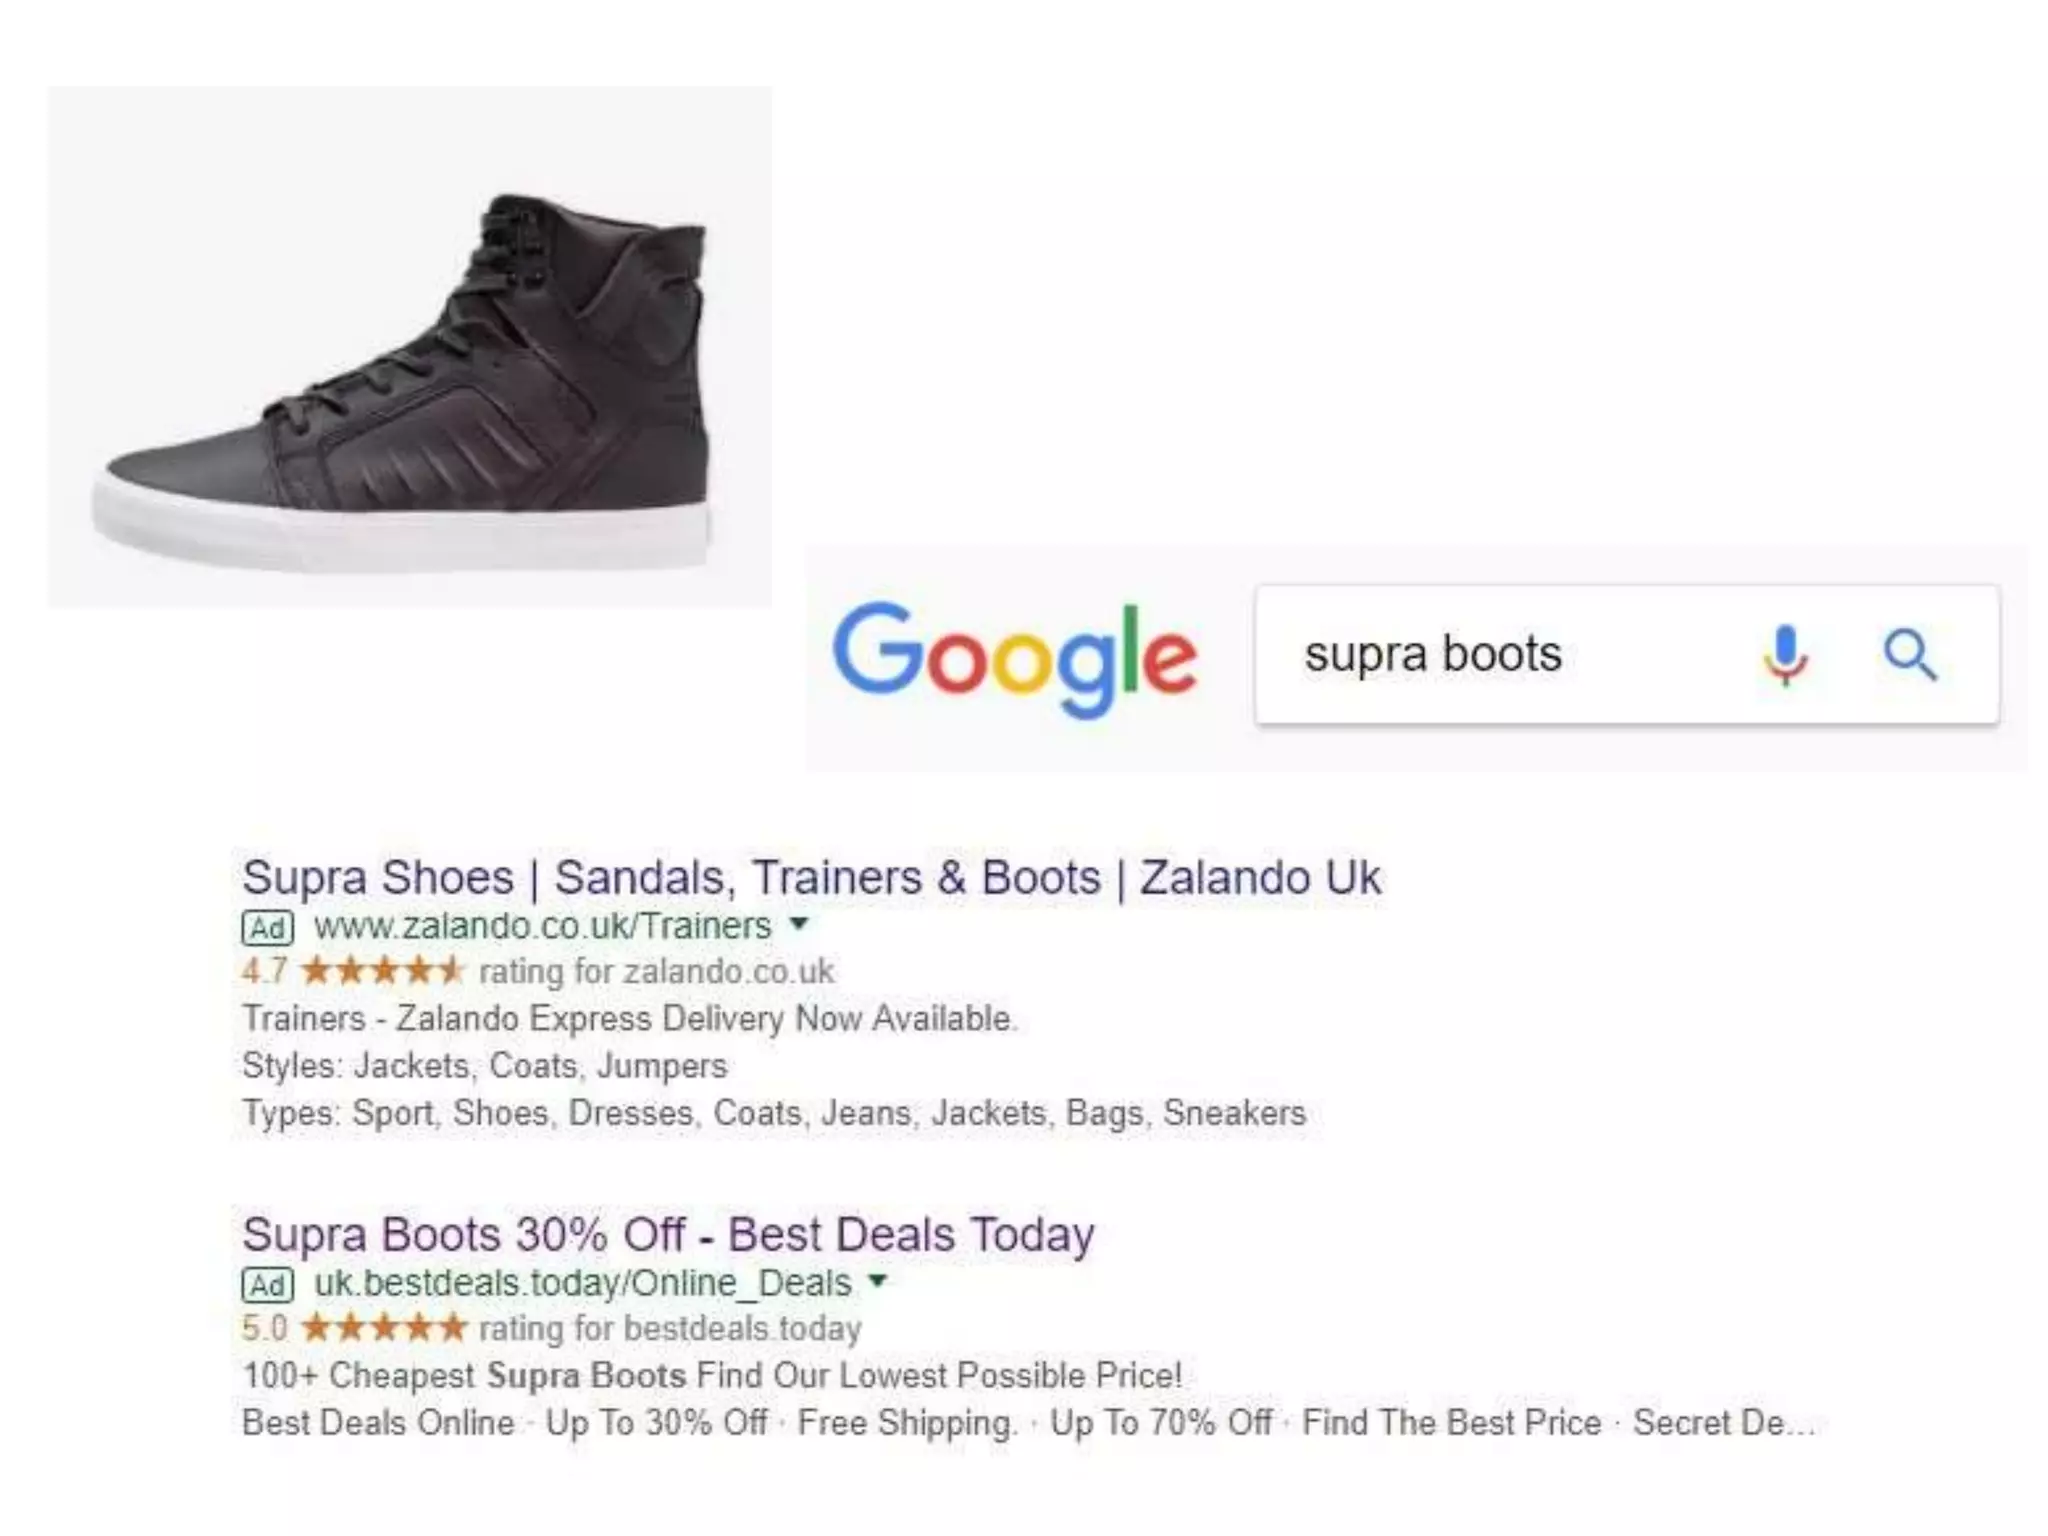Click the truncated 'Secret De...' ad extension
The image size is (2048, 1536).
pyautogui.click(x=1724, y=1423)
